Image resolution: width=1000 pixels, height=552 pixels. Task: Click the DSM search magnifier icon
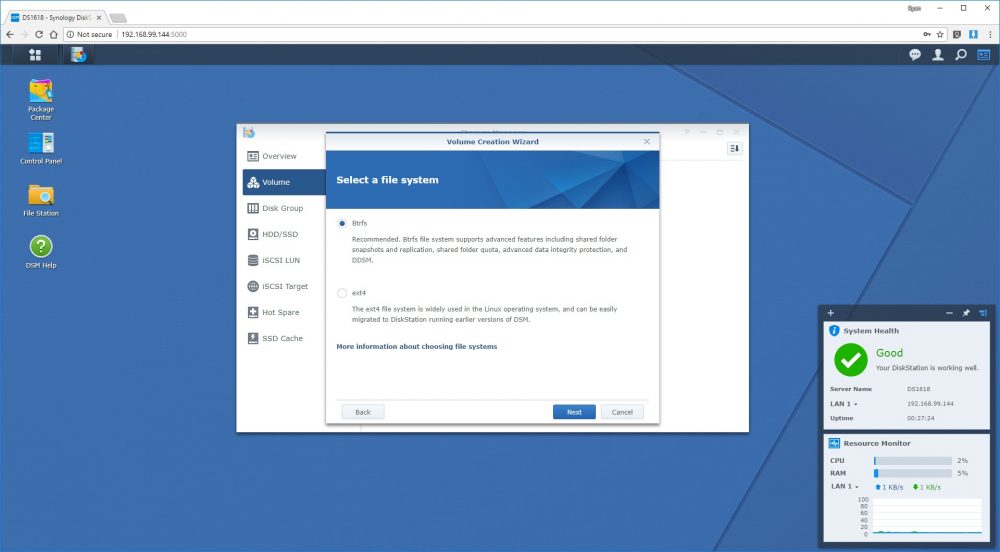click(x=960, y=55)
